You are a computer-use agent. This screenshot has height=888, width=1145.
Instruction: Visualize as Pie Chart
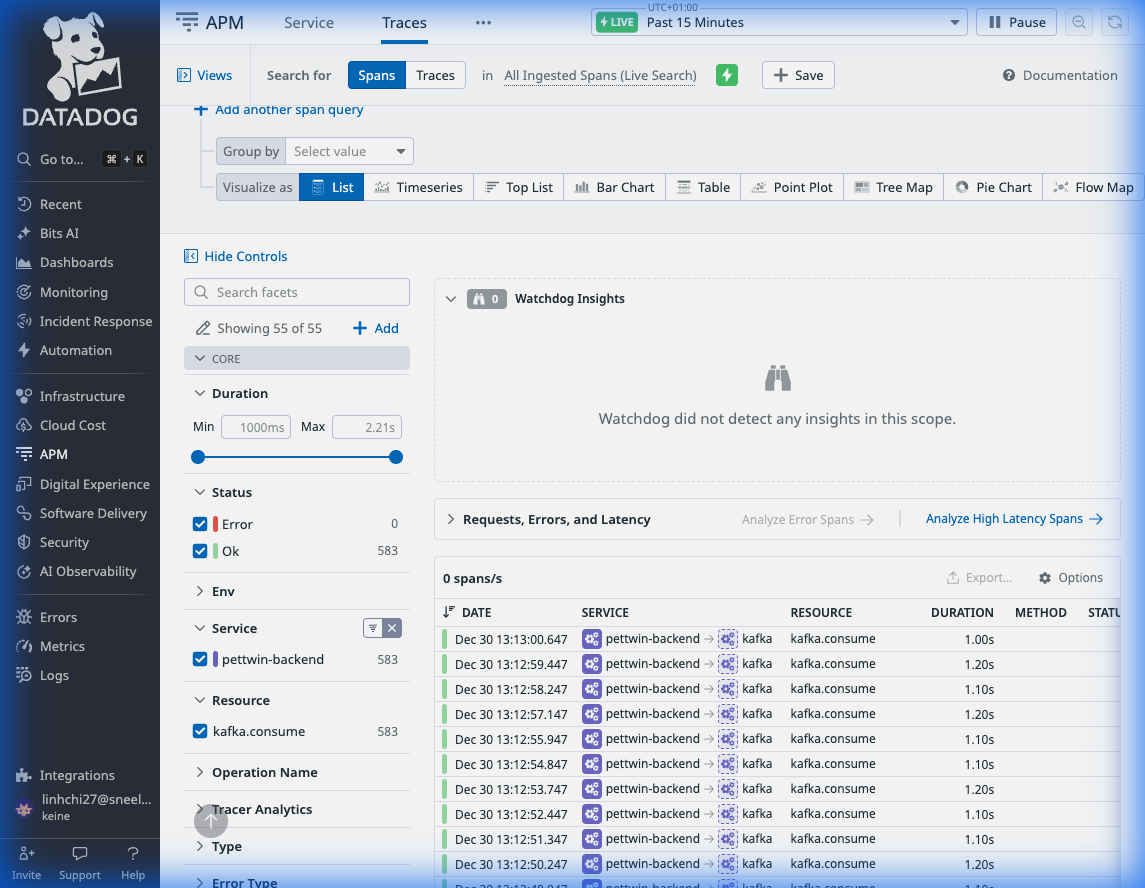[993, 188]
